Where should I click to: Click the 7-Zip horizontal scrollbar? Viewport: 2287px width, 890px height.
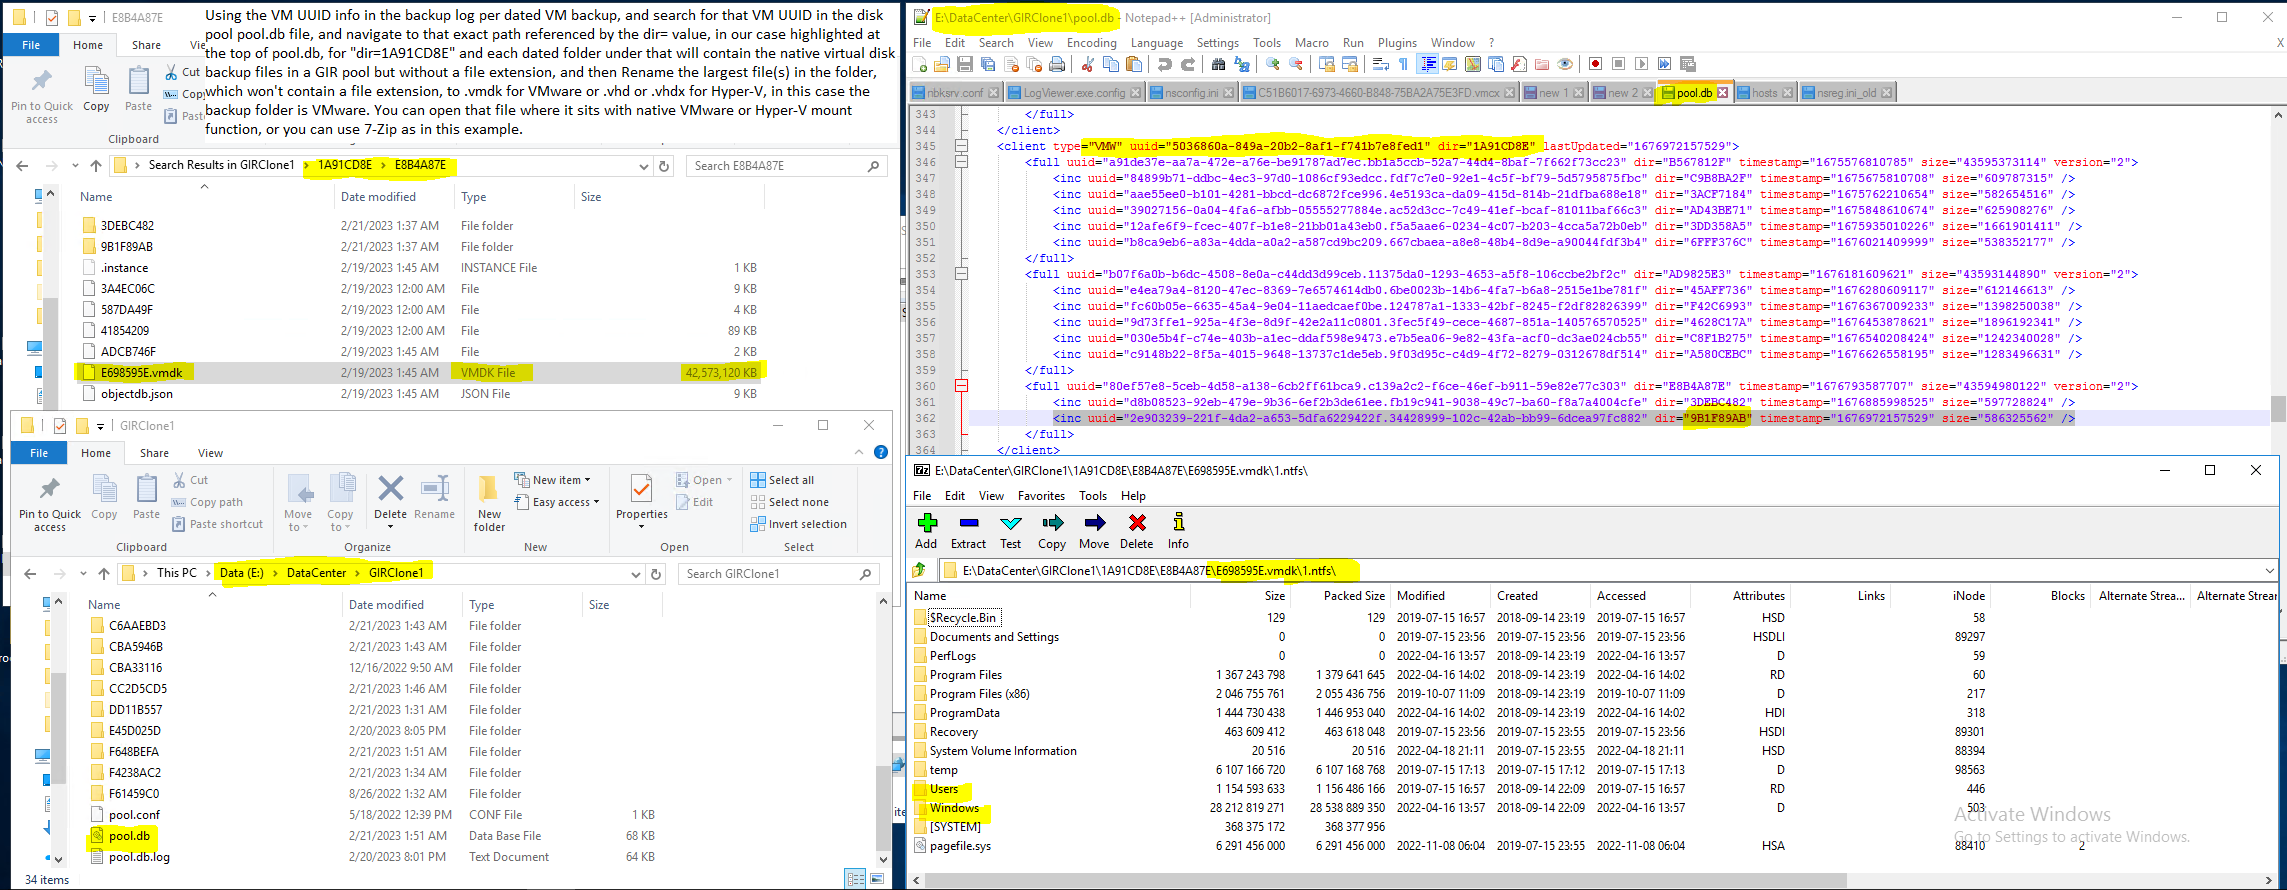coord(1385,880)
